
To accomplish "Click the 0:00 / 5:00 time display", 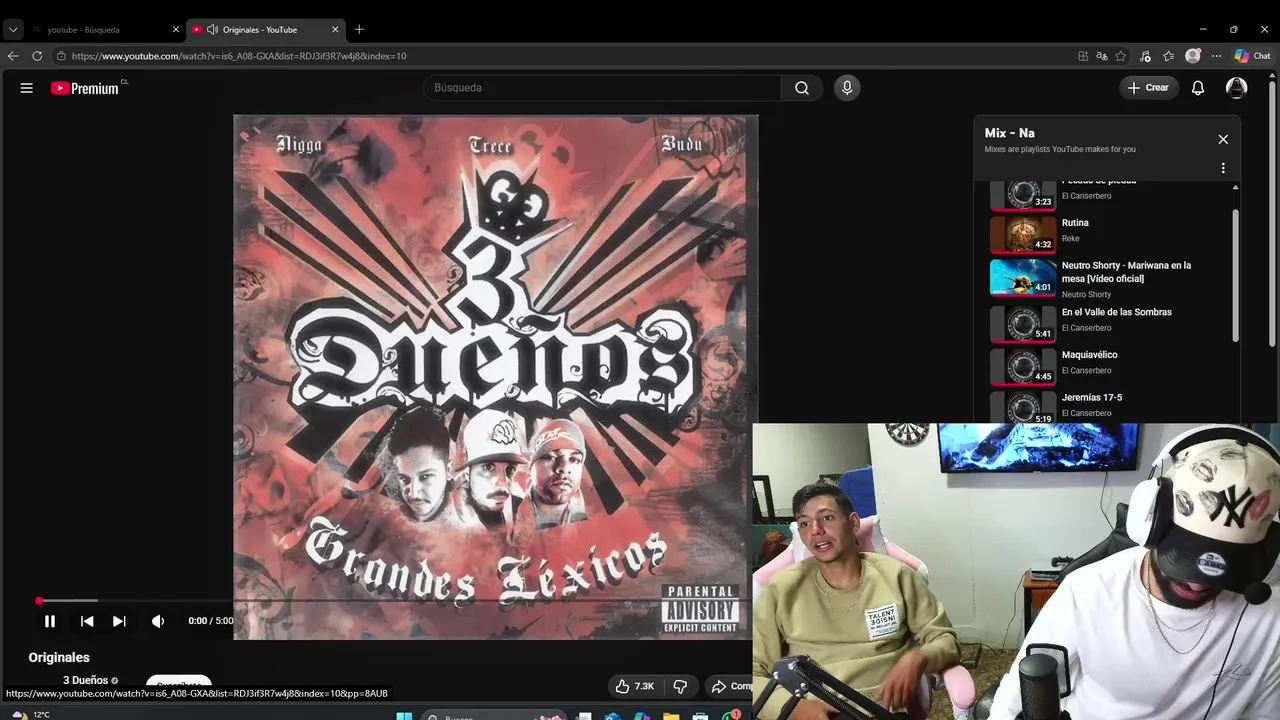I will click(x=210, y=621).
